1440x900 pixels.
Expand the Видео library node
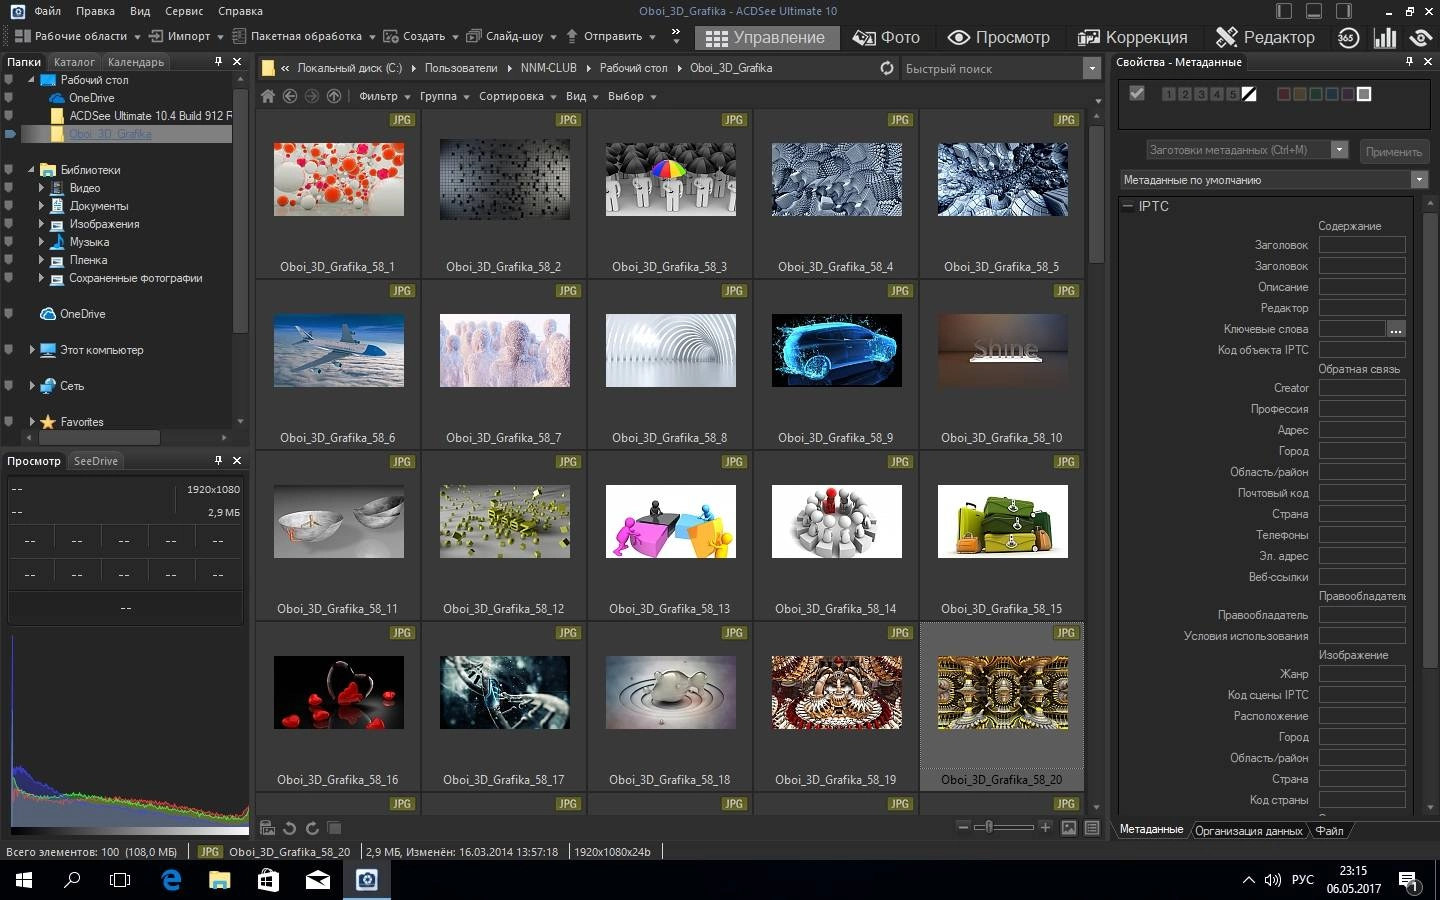click(x=41, y=188)
